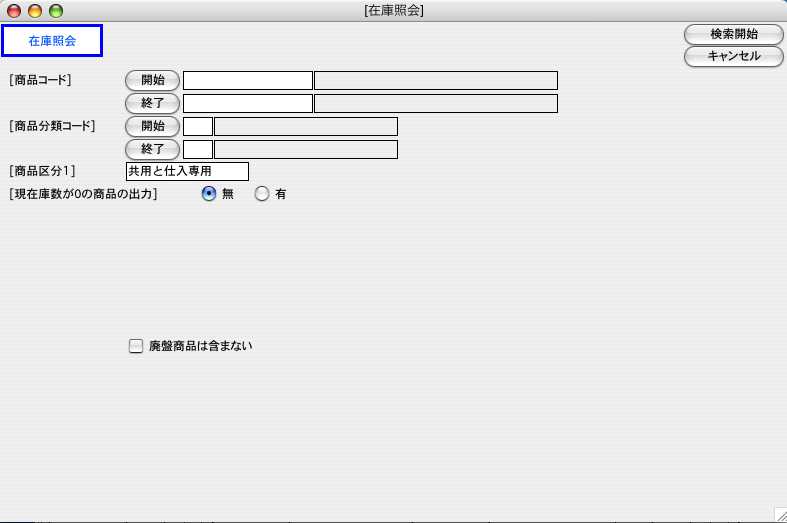Image resolution: width=787 pixels, height=523 pixels.
Task: Click 終了 button for 商品コード
Action: (x=152, y=103)
